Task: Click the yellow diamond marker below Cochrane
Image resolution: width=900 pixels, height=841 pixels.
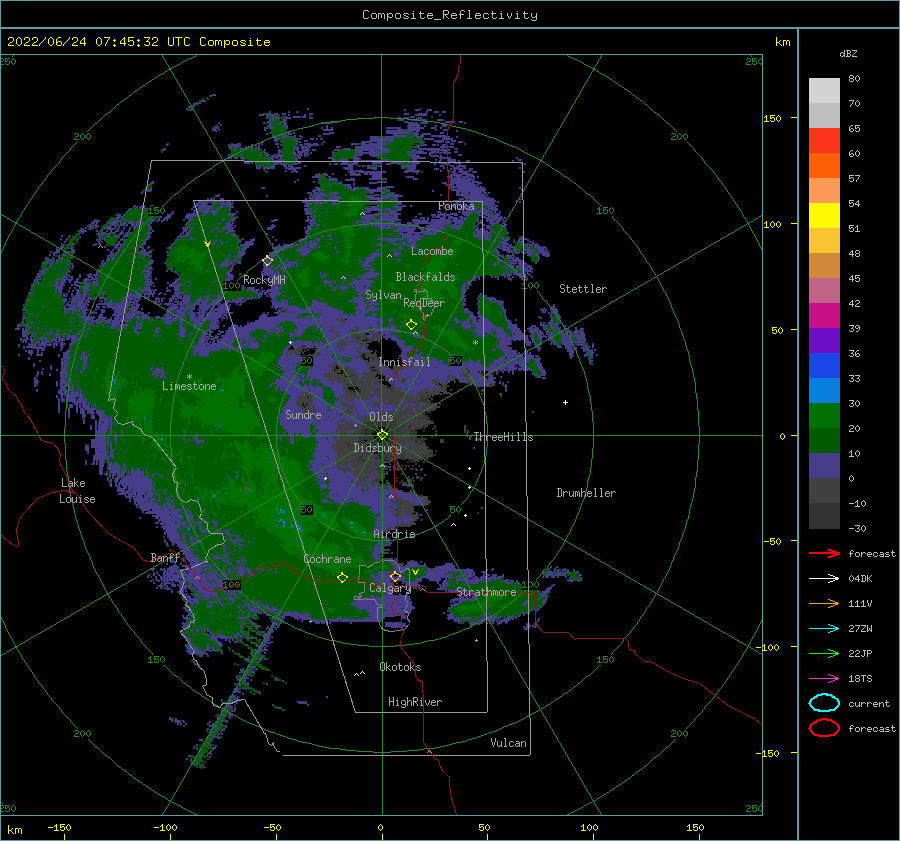Action: click(342, 577)
